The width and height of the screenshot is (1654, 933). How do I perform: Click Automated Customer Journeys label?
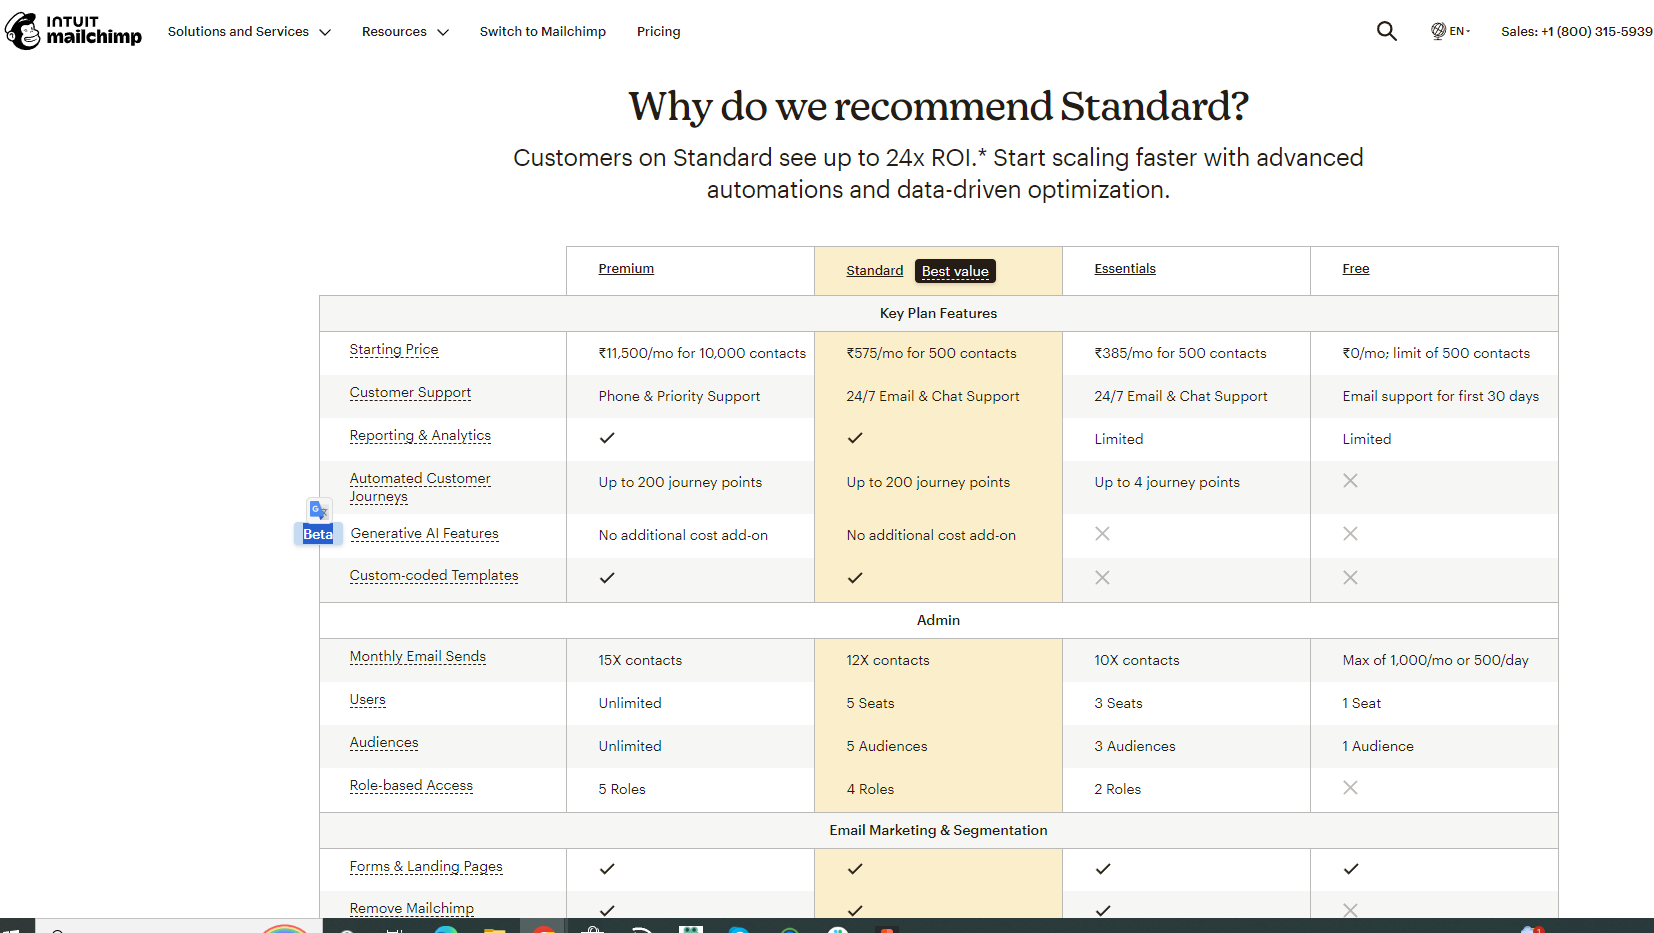click(420, 488)
